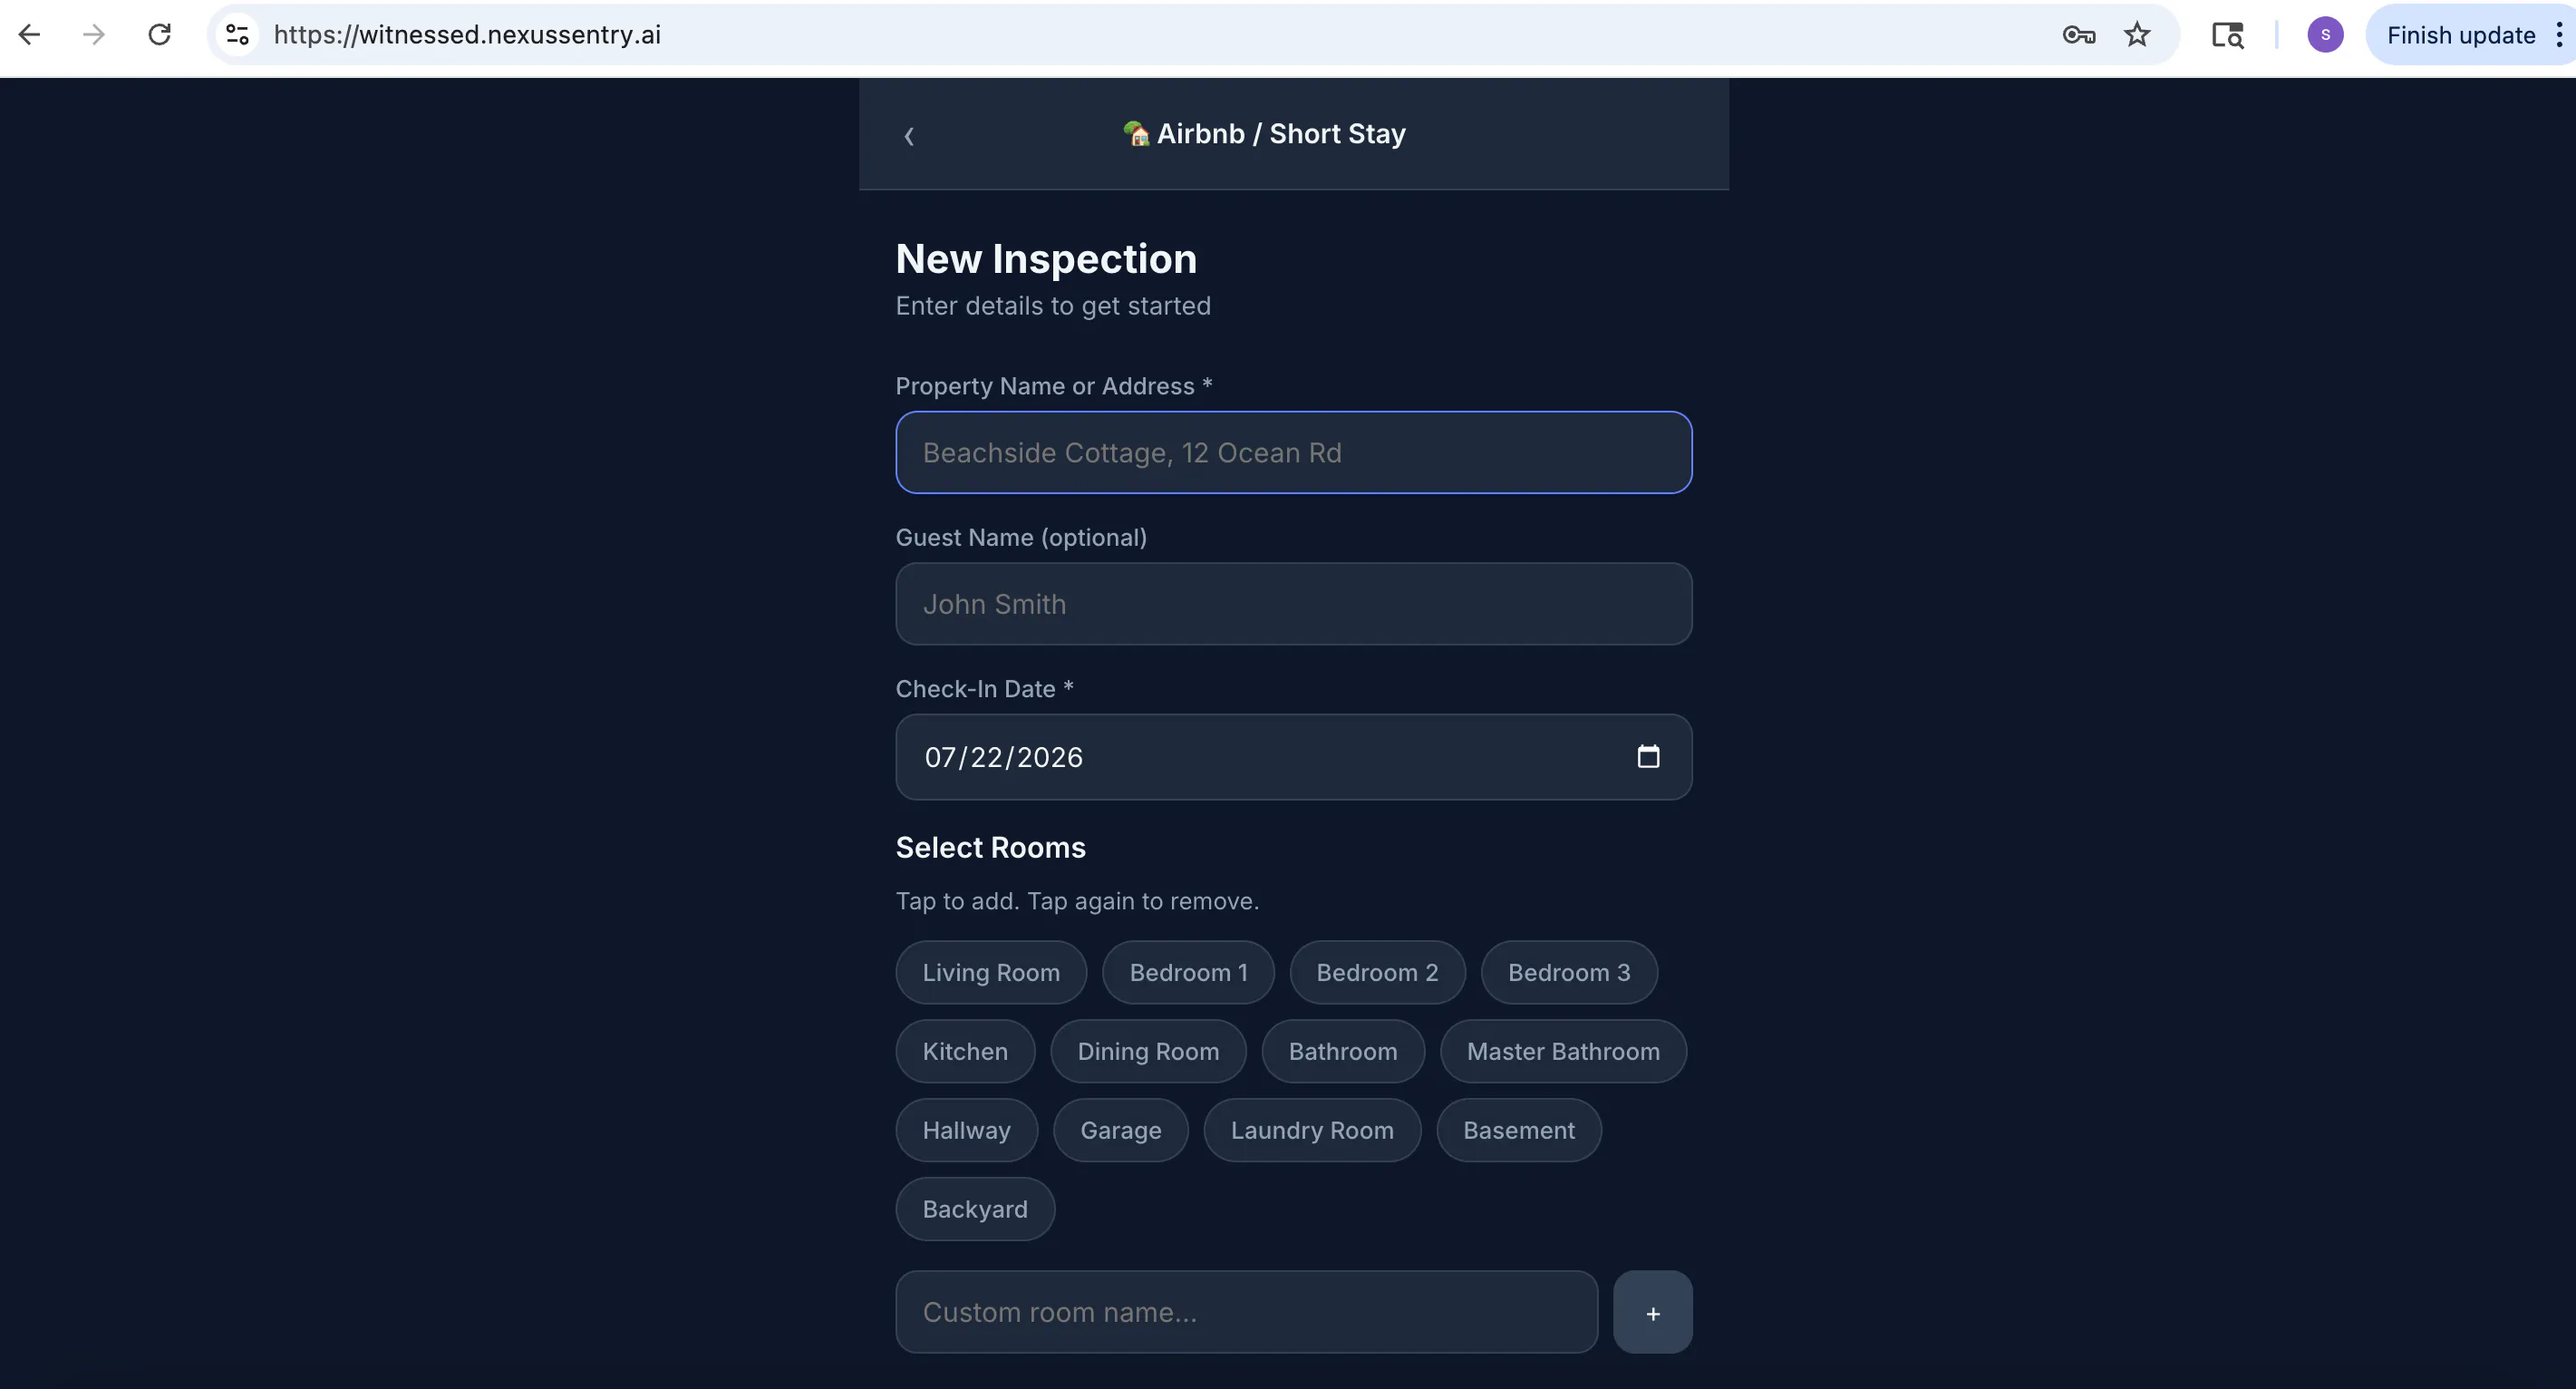Select the Dining Room chip
This screenshot has width=2576, height=1389.
pyautogui.click(x=1148, y=1052)
